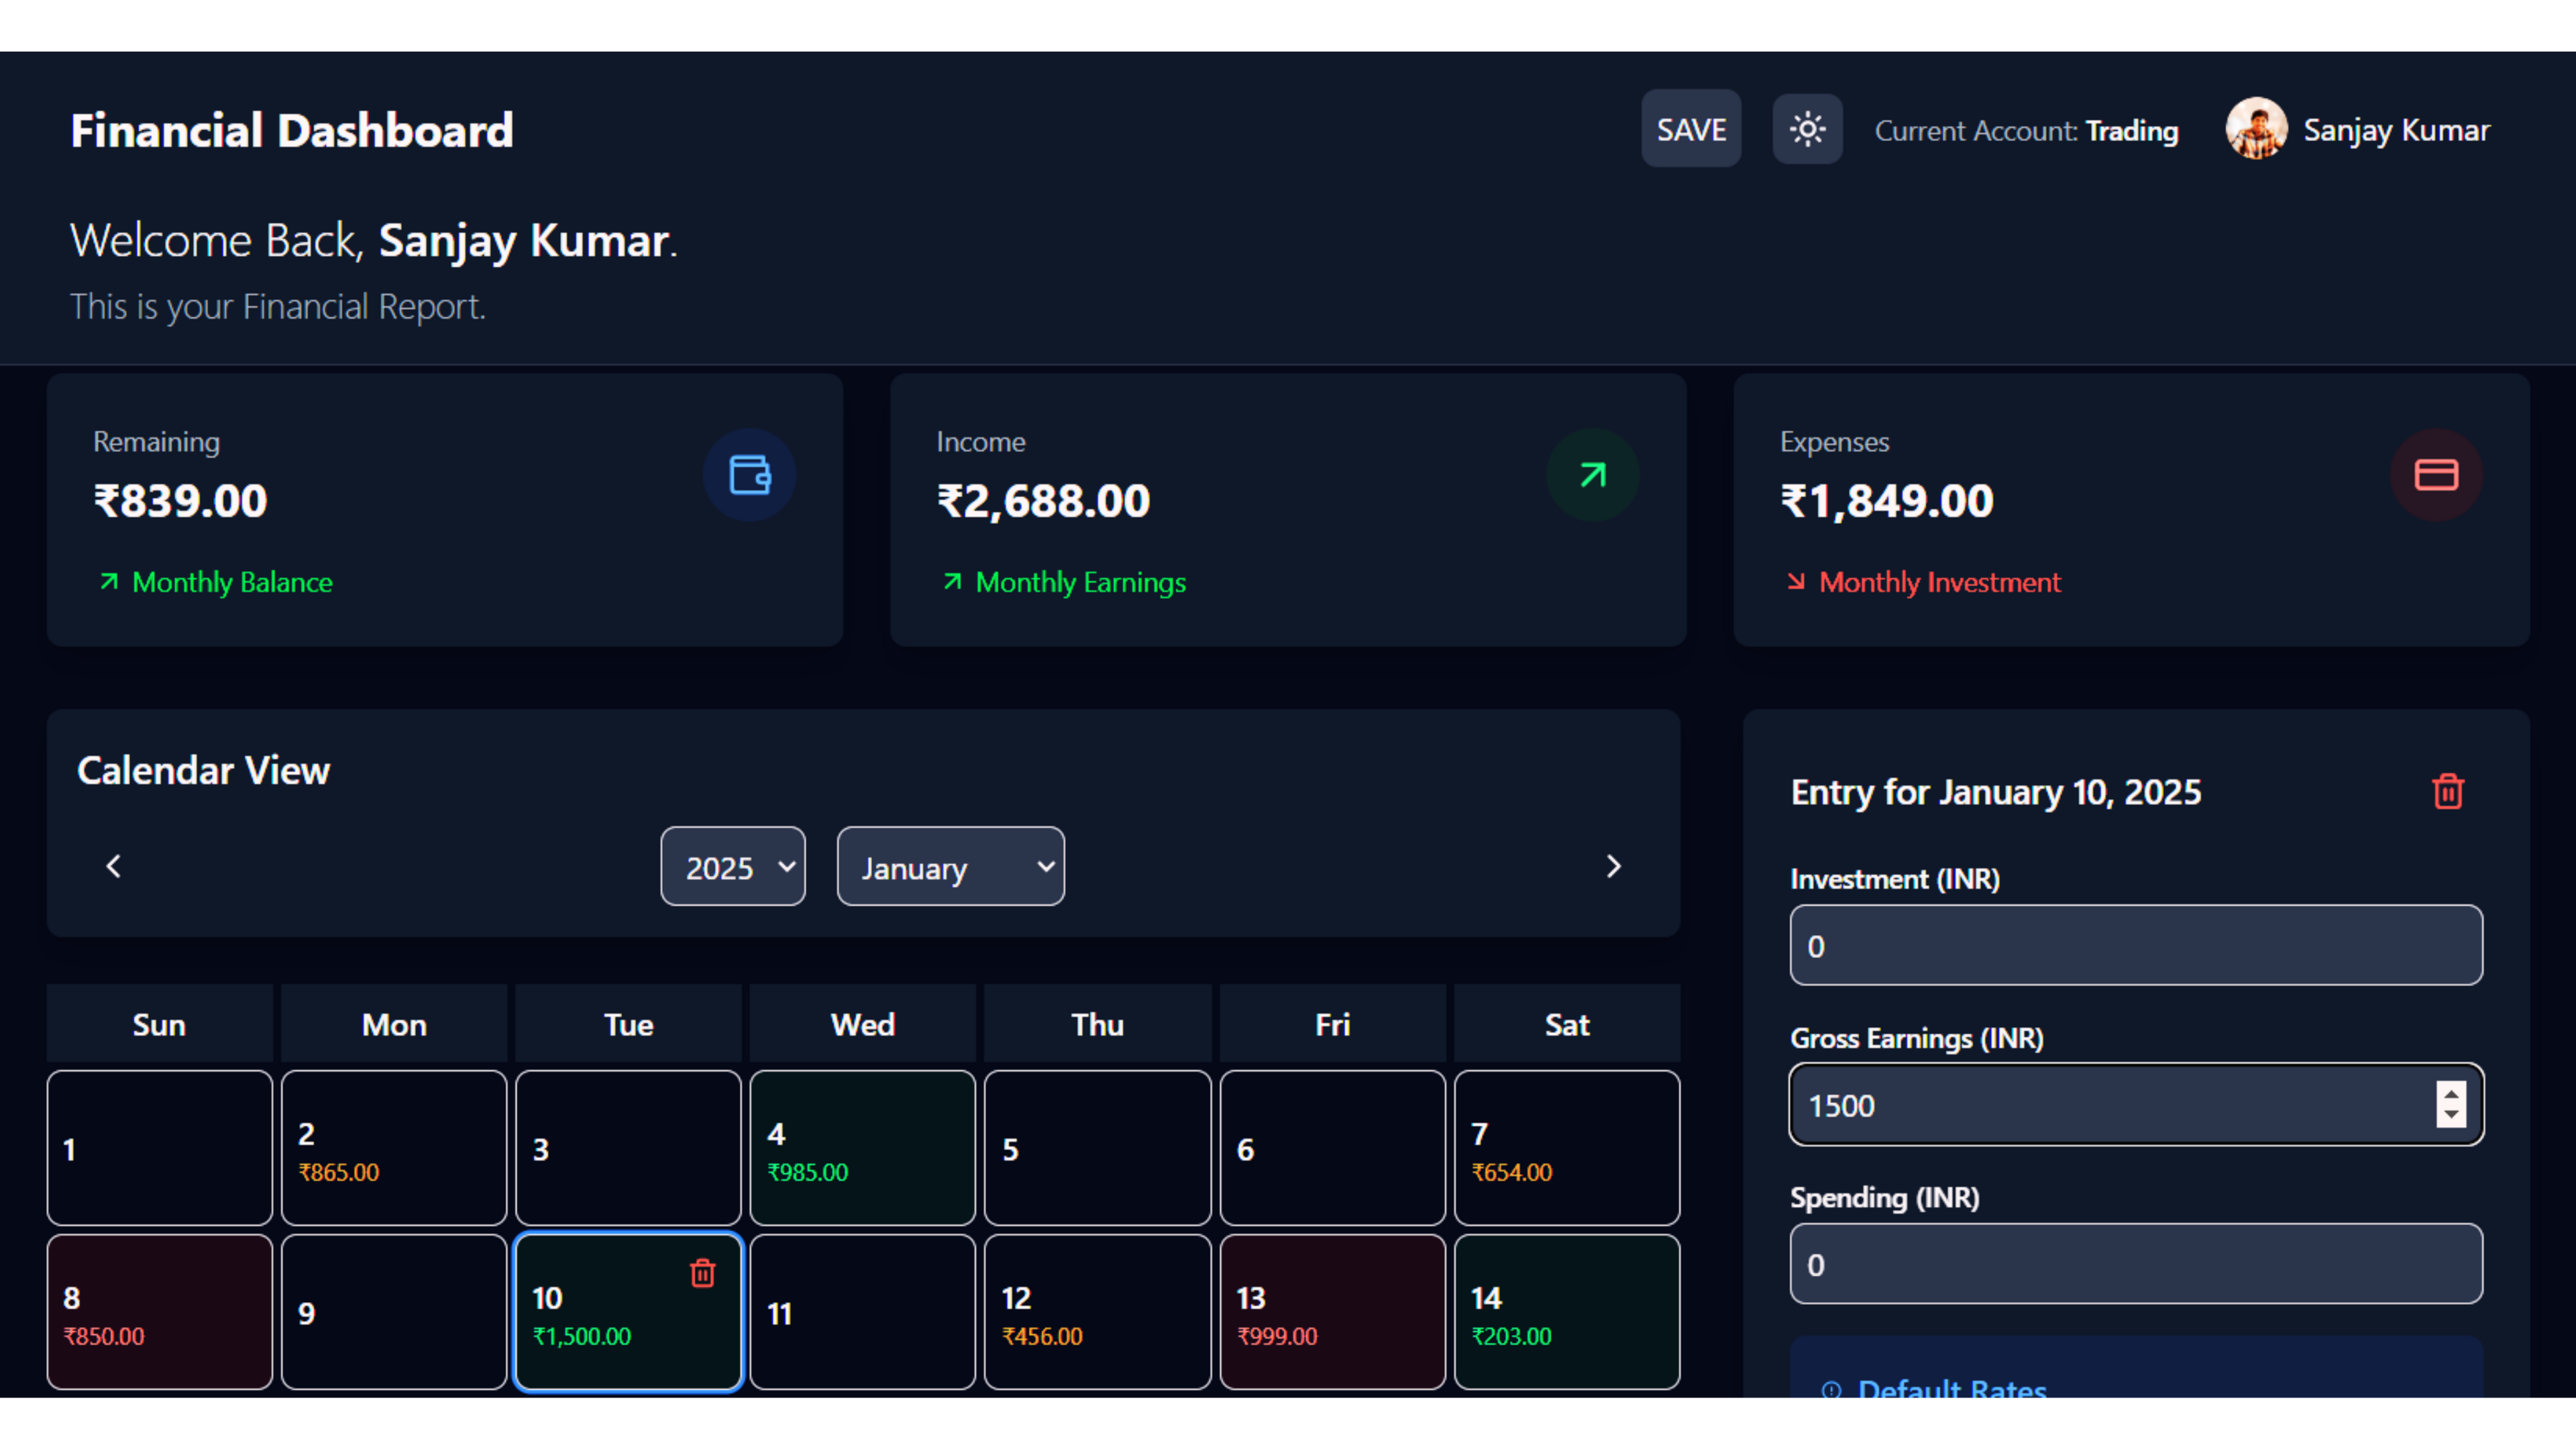Click the Monthly Investment label
Viewport: 2576px width, 1449px height.
pos(1939,582)
